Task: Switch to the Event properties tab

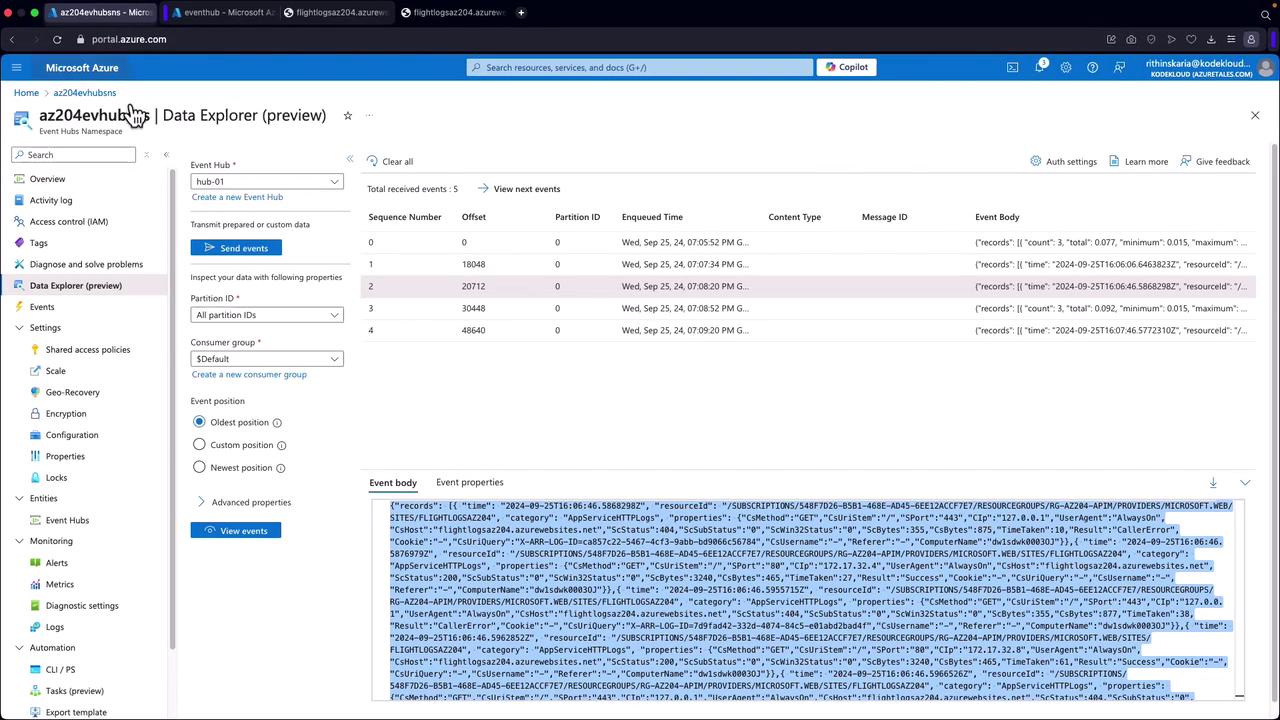Action: pos(469,482)
